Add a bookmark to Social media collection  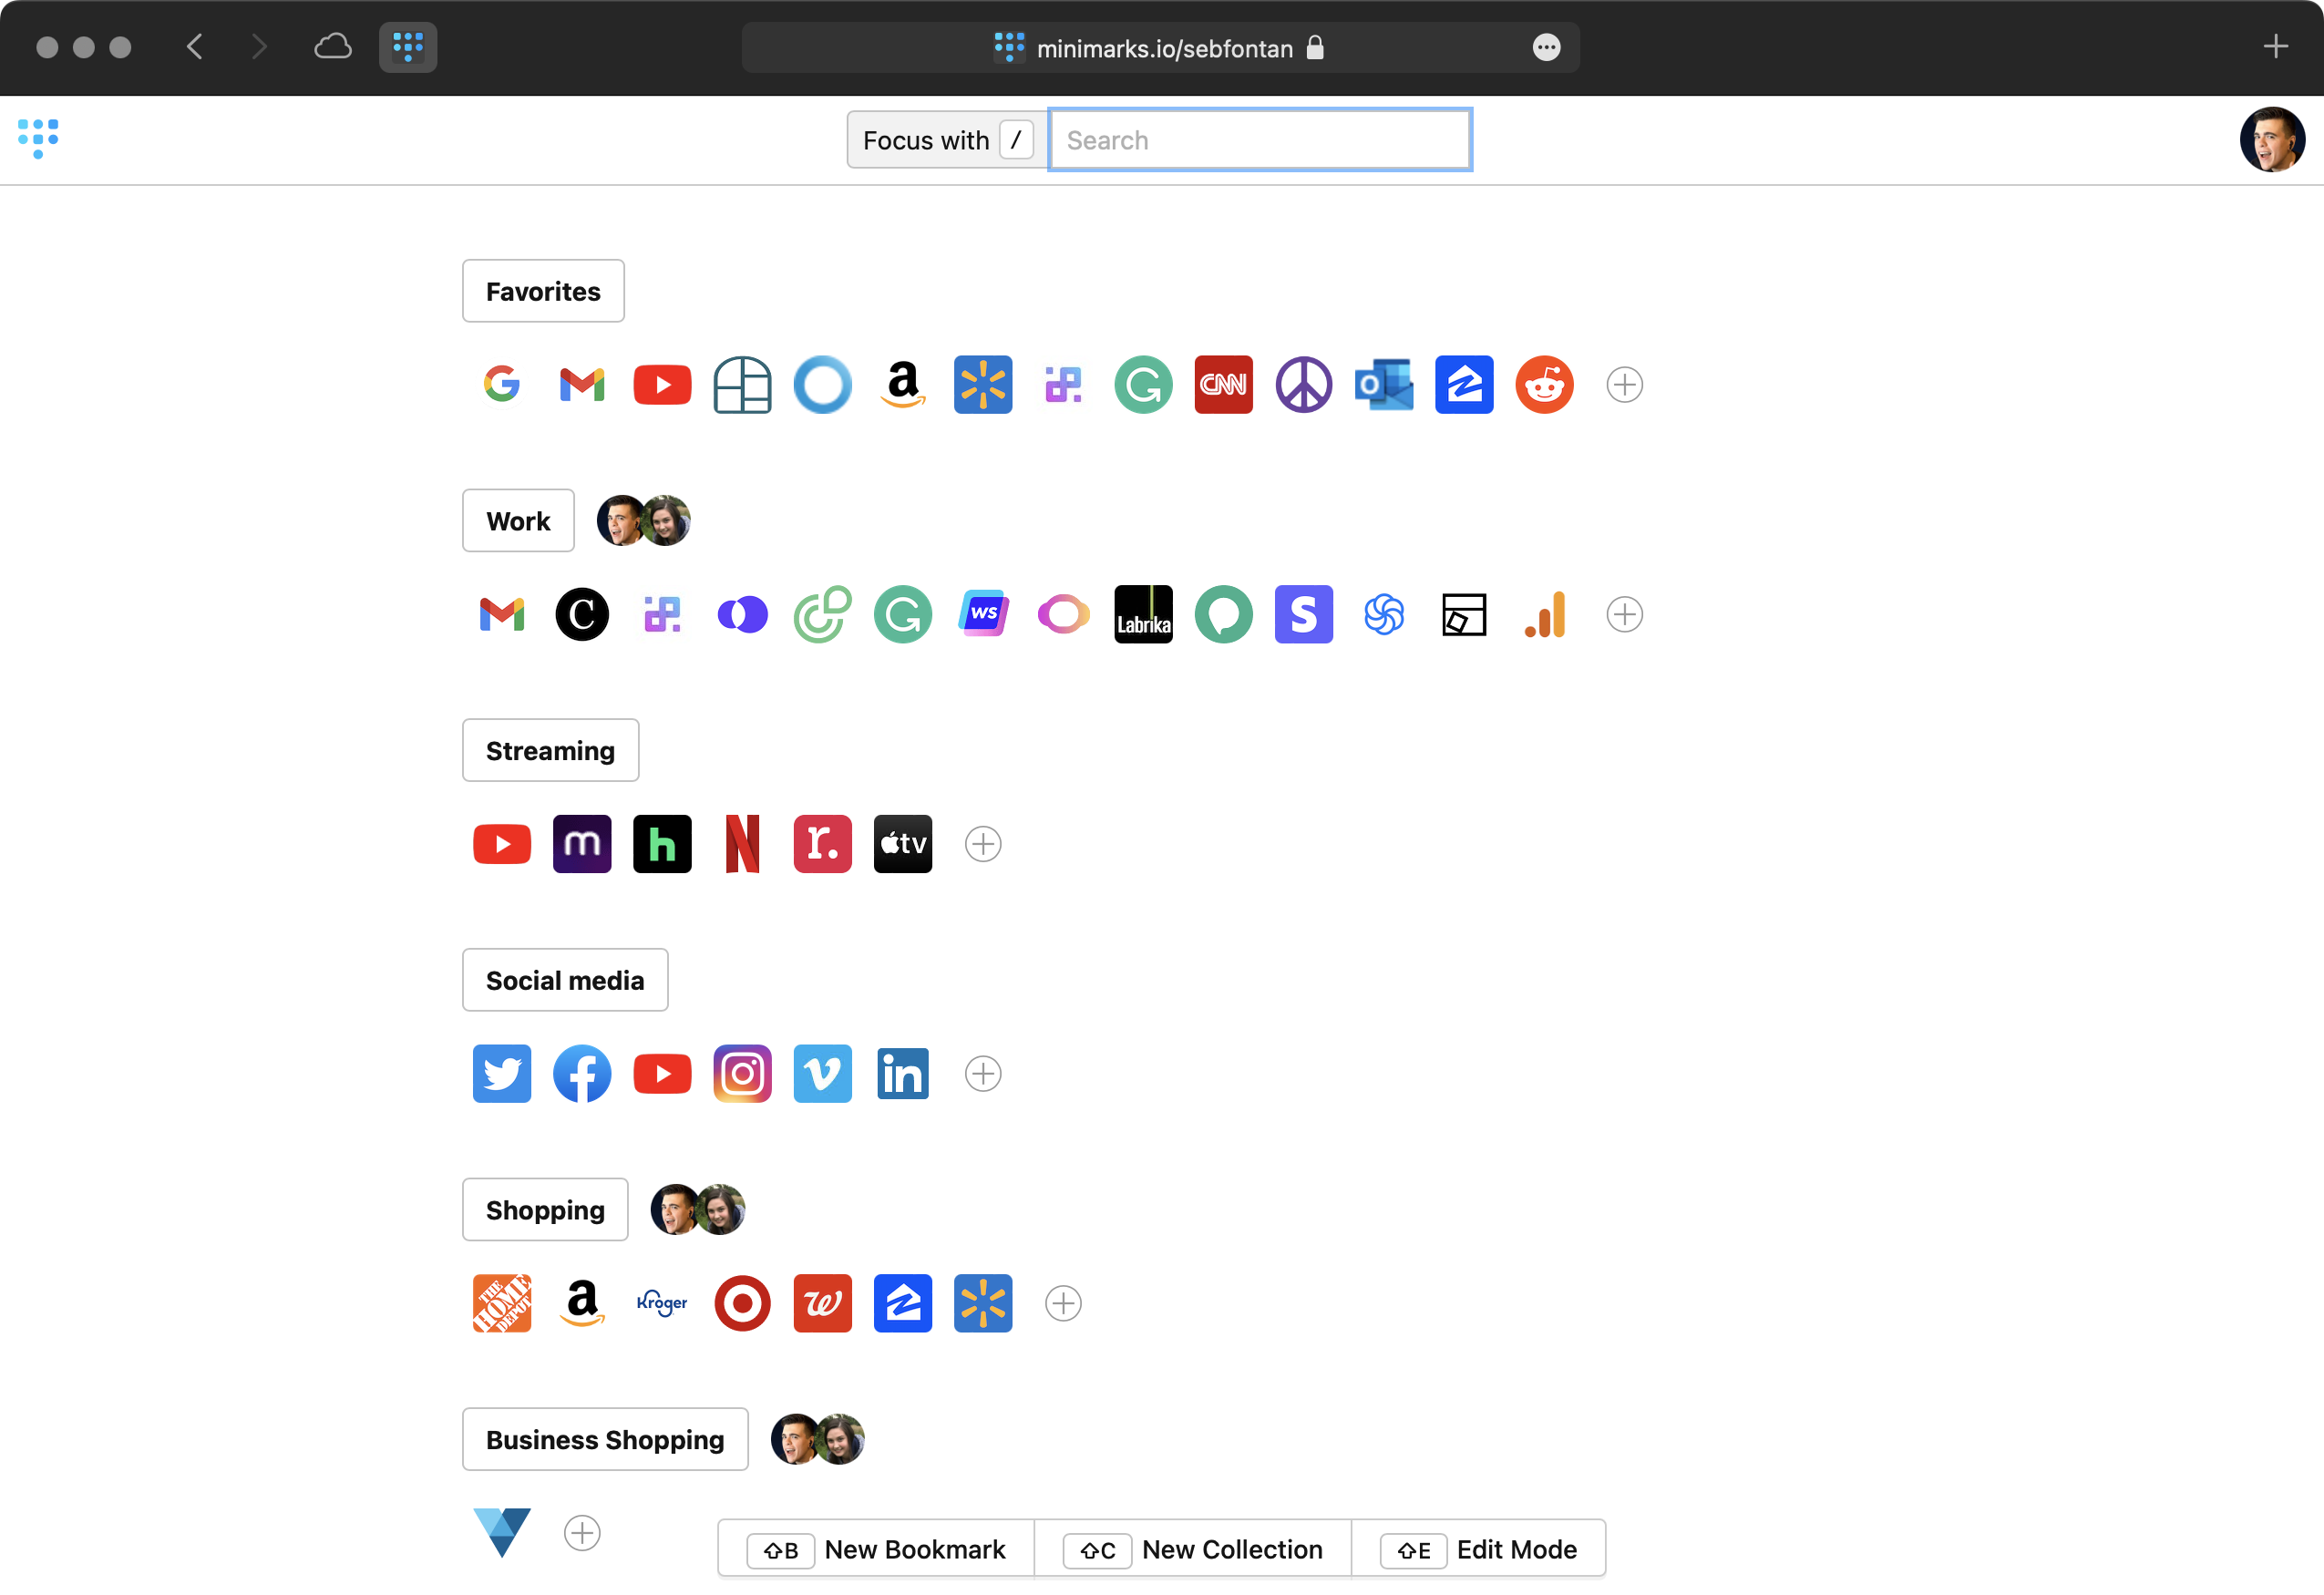(983, 1075)
